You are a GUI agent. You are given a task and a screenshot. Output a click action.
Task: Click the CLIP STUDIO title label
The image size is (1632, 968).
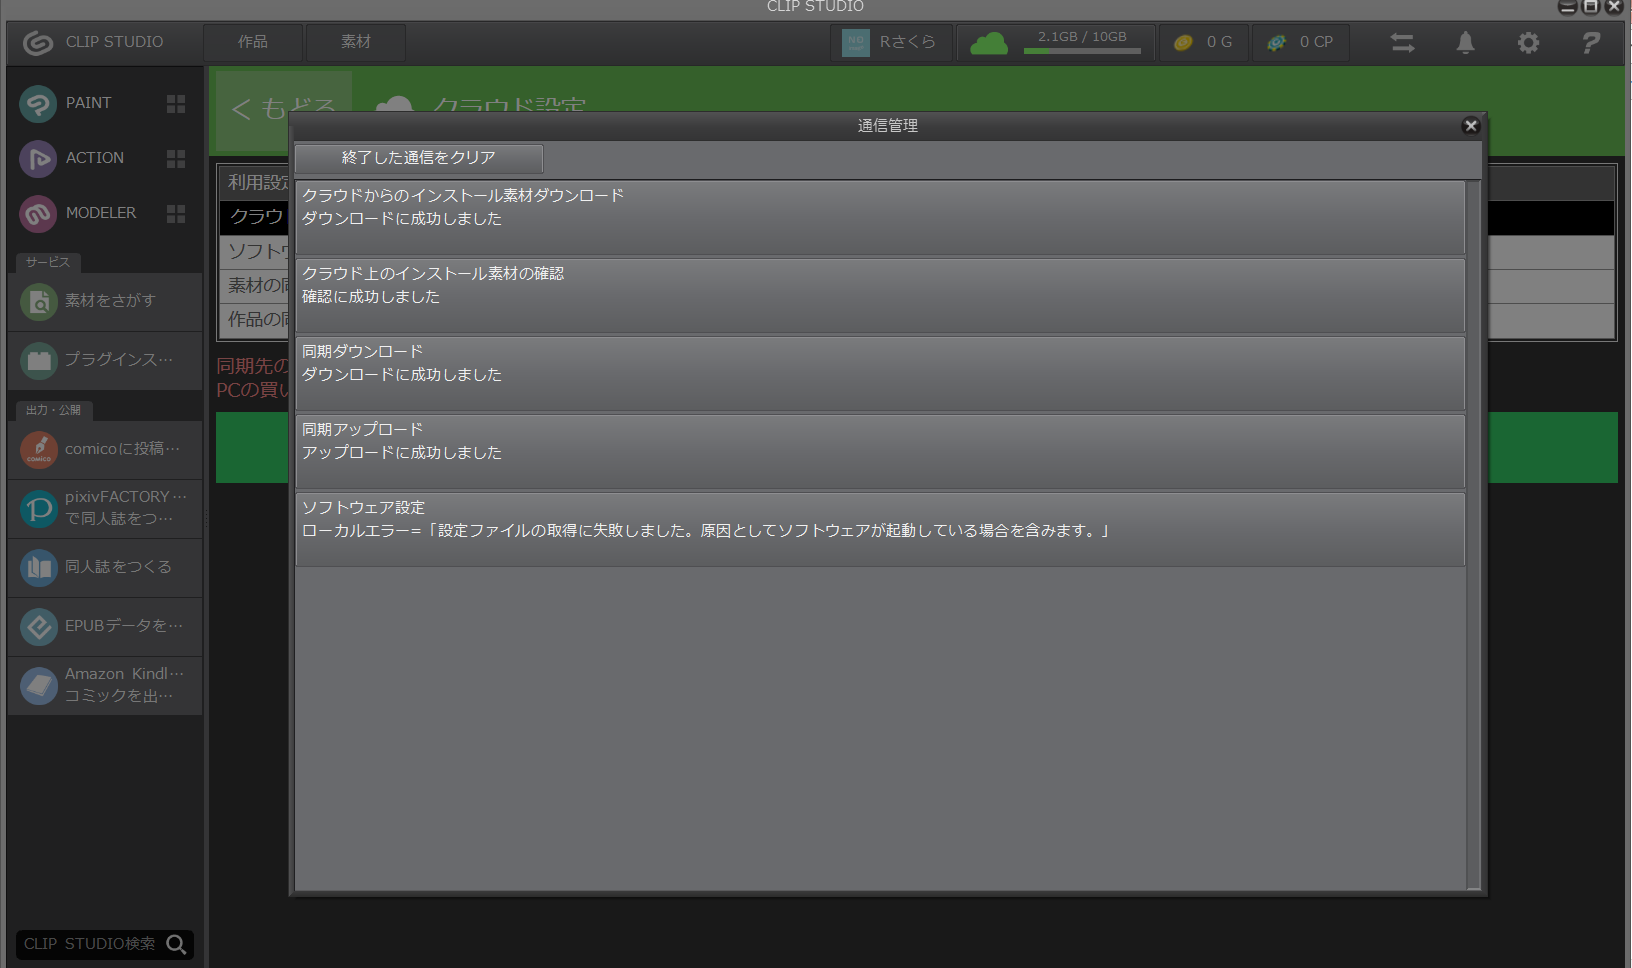(114, 42)
